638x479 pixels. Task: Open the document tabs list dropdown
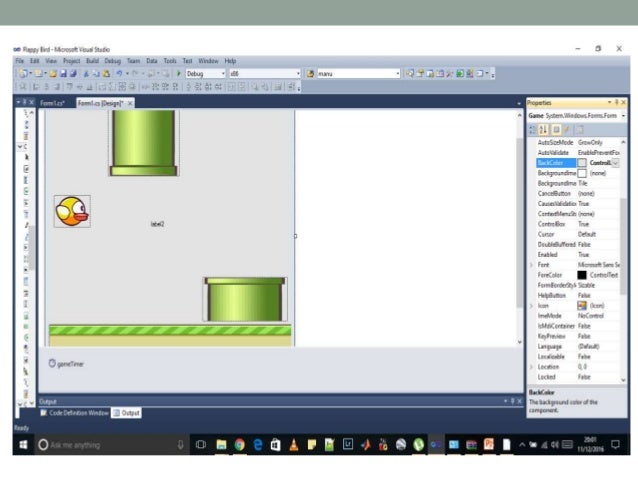519,104
